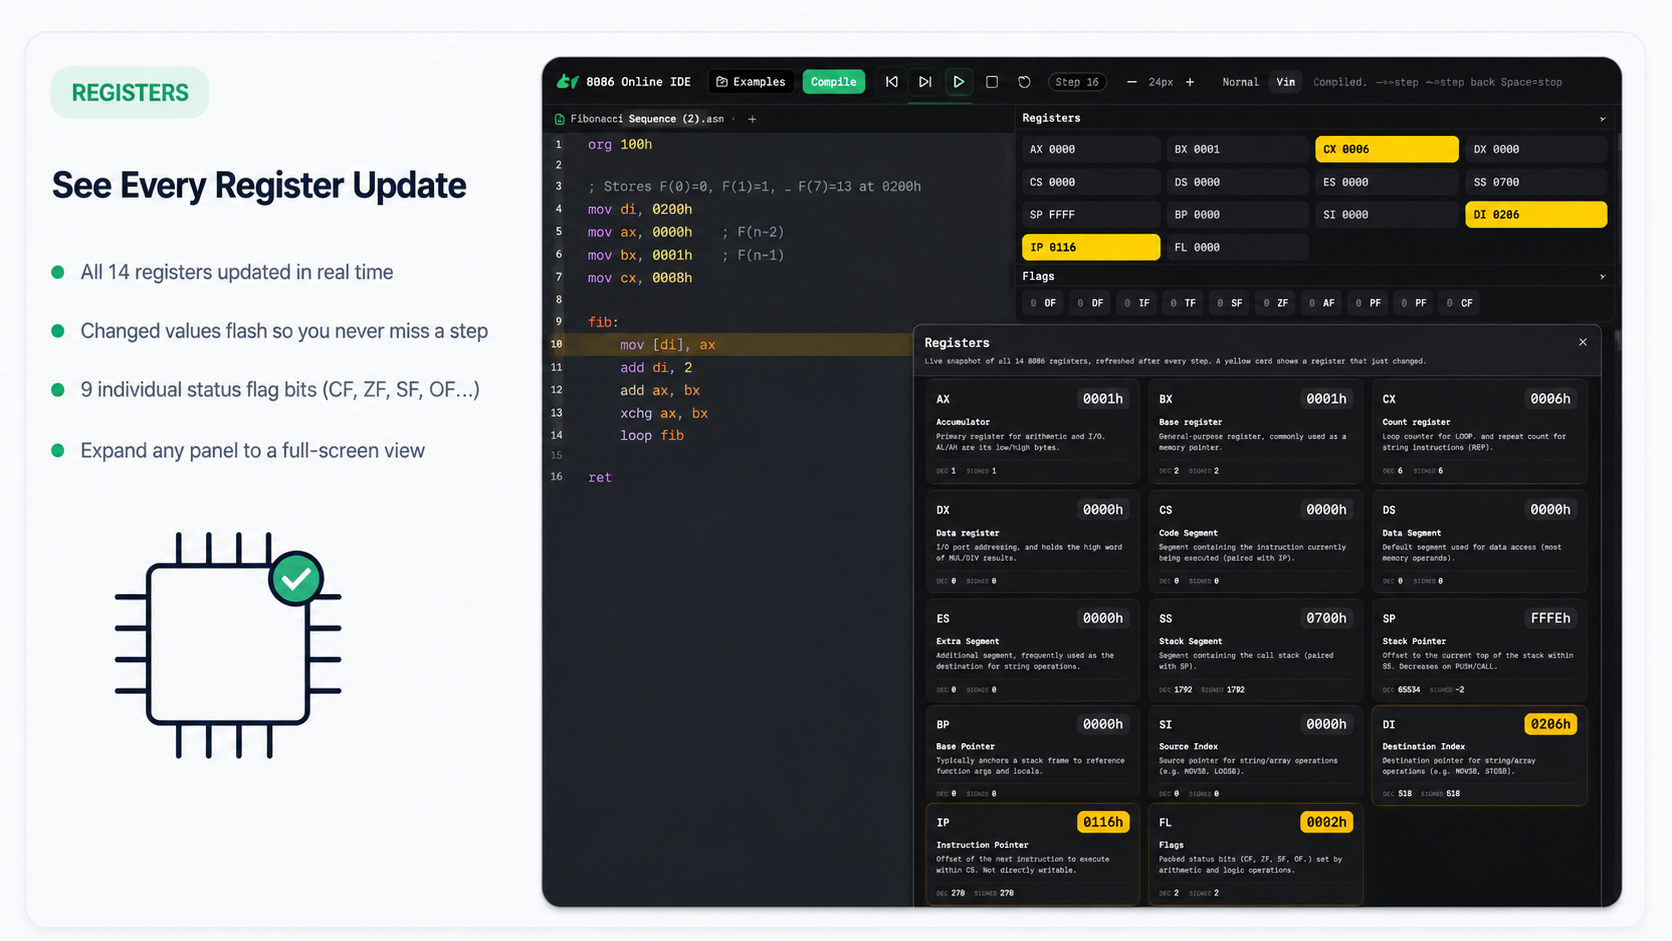Select the highlighted IP 0116 register chip
The width and height of the screenshot is (1672, 941).
point(1091,247)
